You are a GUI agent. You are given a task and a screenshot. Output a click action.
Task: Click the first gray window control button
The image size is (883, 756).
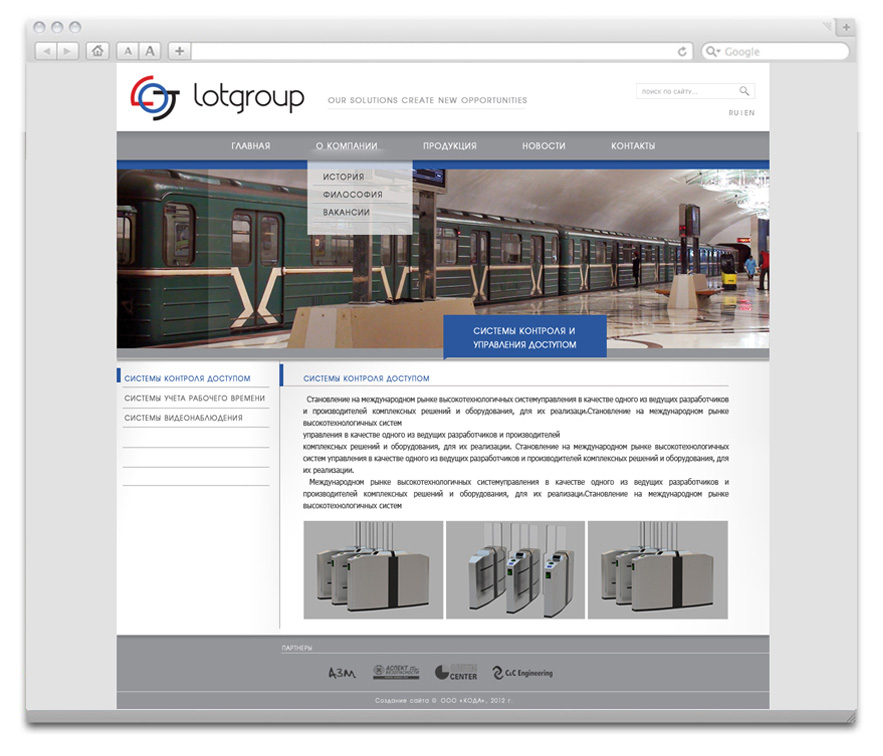tap(39, 27)
